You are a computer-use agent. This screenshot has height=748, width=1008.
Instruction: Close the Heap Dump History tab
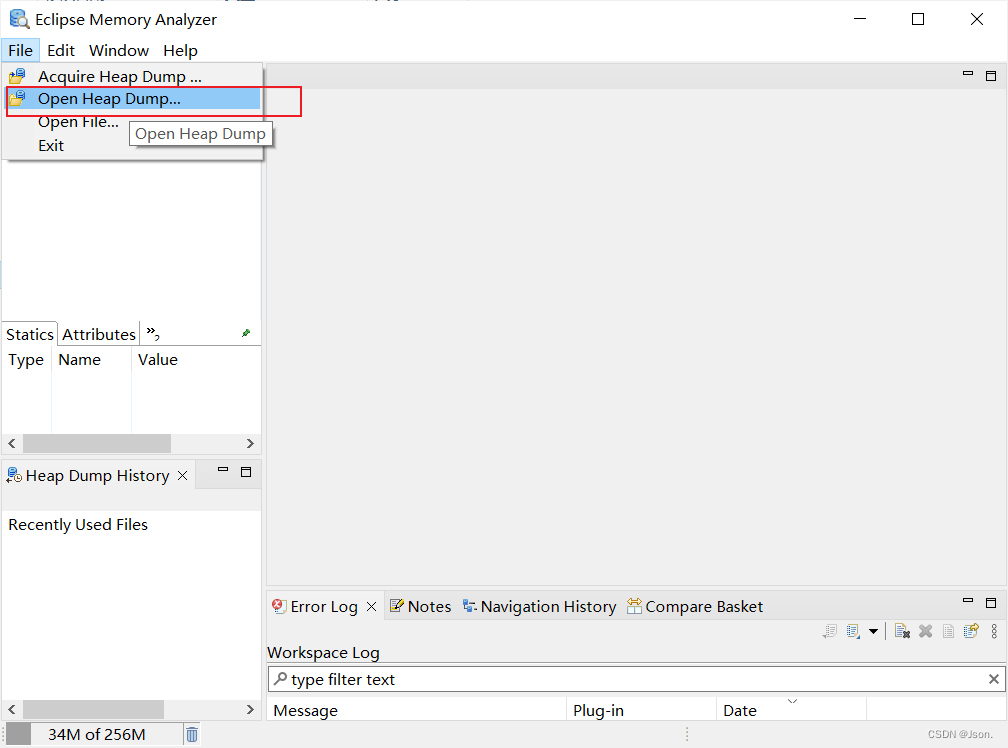click(183, 476)
